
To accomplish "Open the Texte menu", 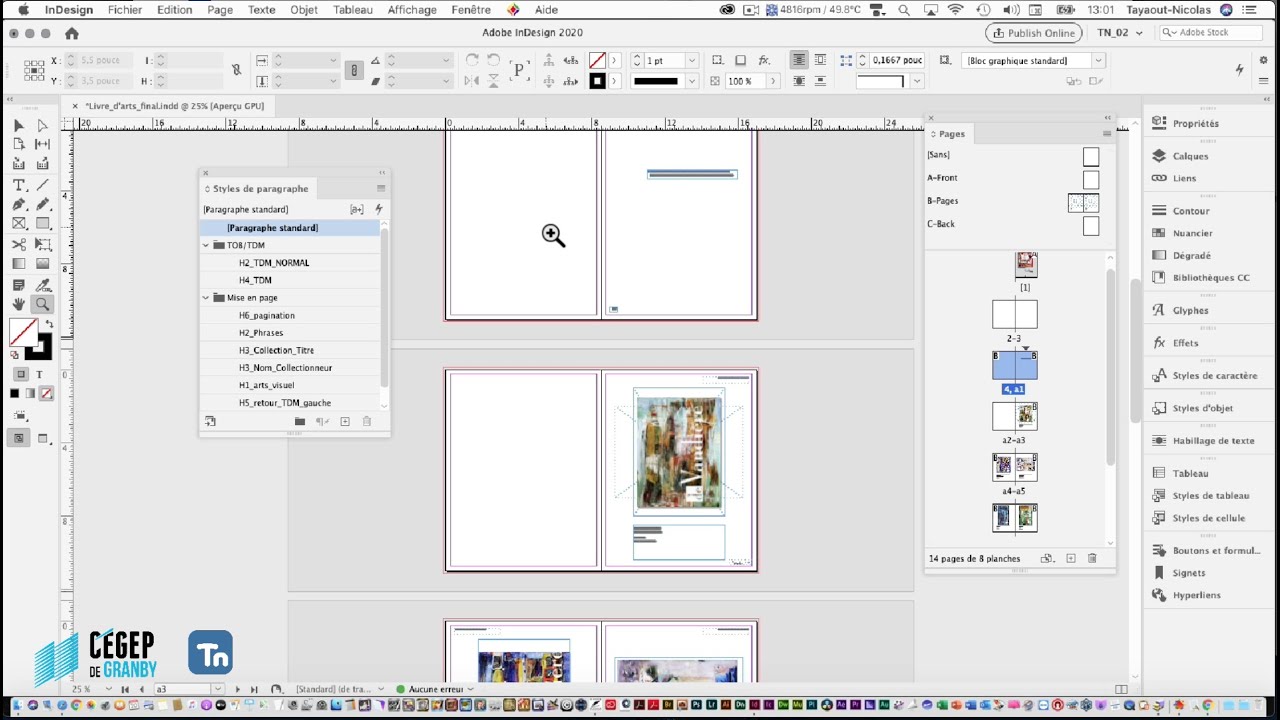I will tap(261, 10).
